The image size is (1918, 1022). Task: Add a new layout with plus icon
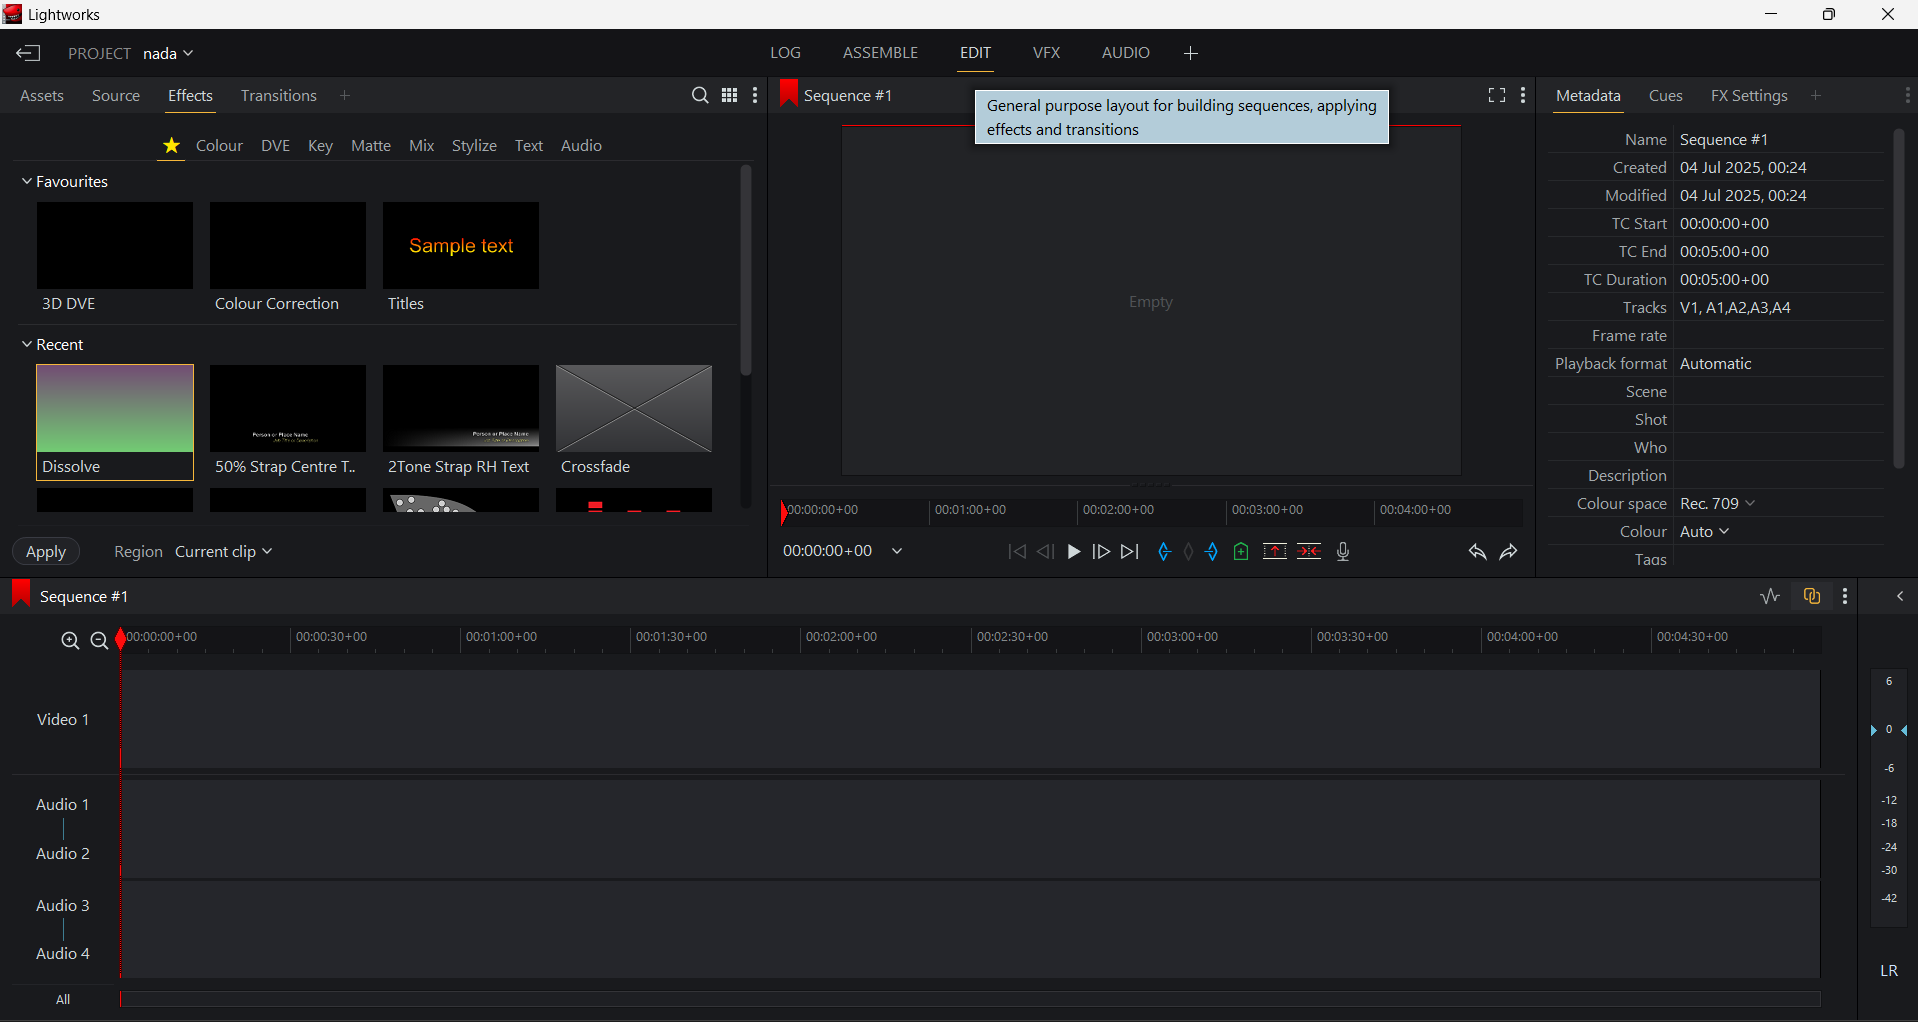tap(1191, 54)
